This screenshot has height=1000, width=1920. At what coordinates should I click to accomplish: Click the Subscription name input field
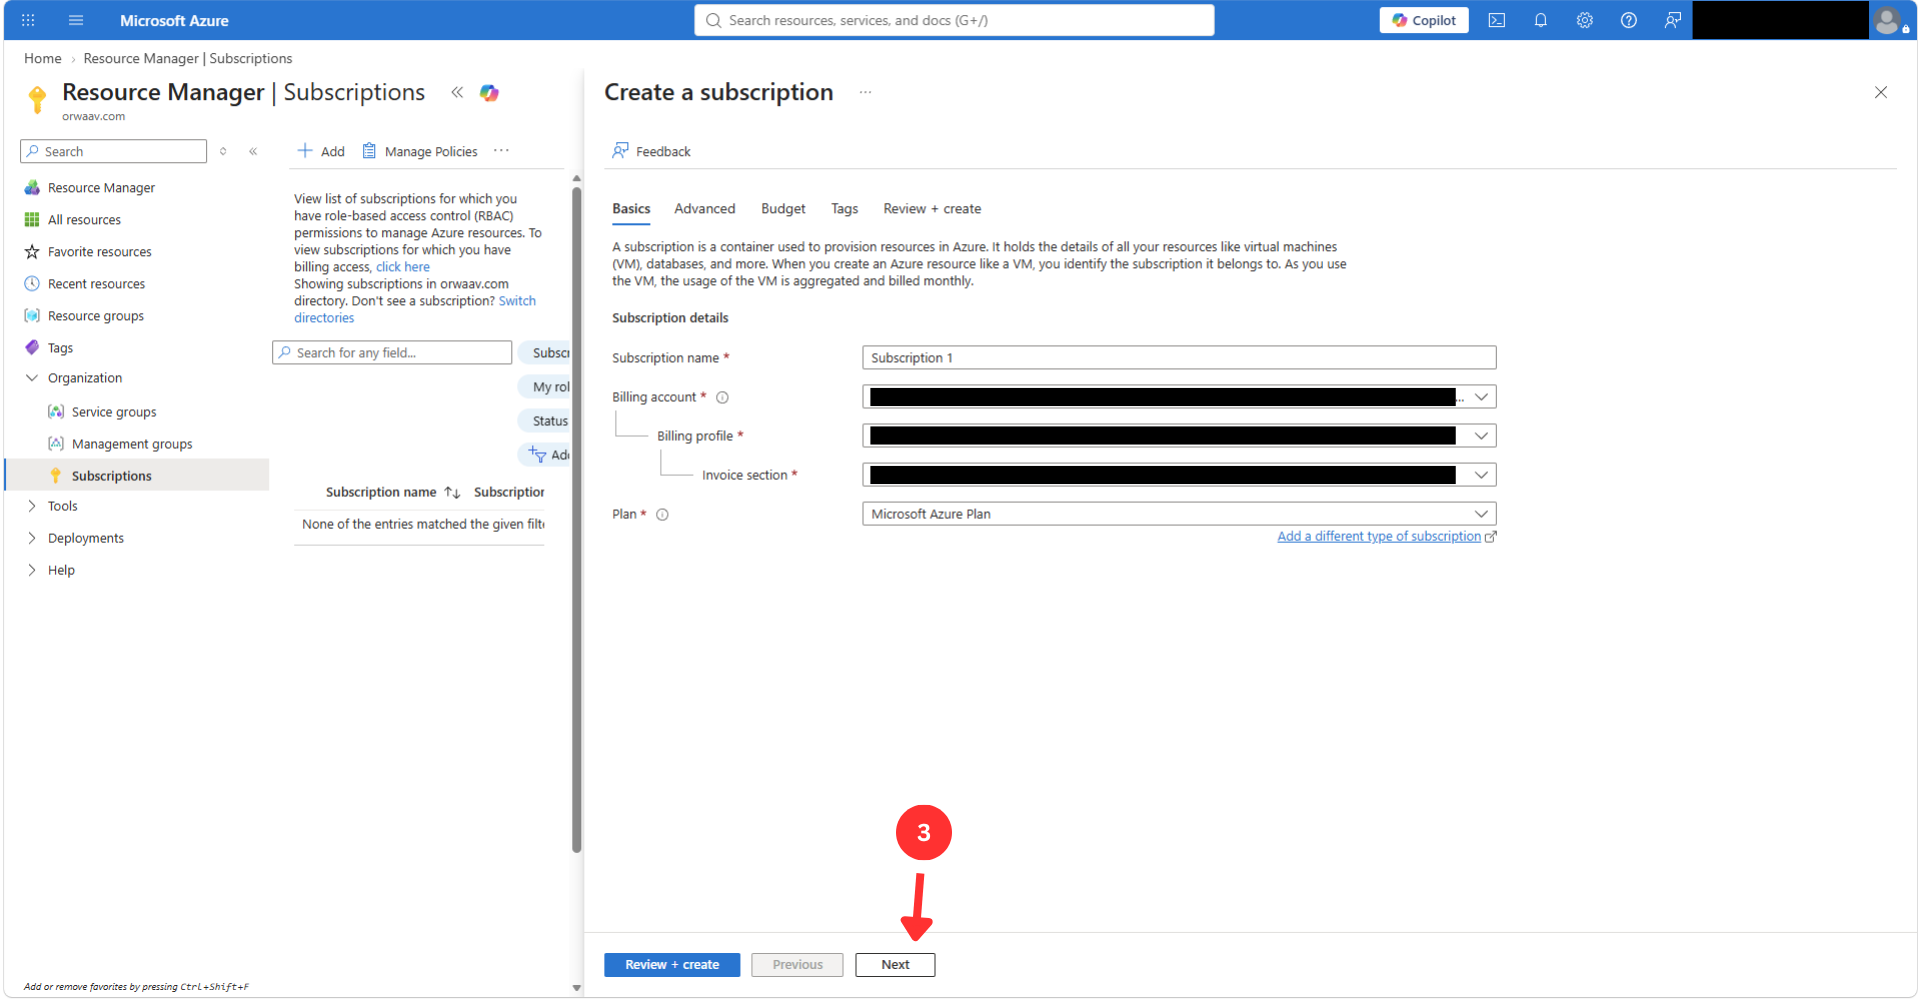point(1179,358)
